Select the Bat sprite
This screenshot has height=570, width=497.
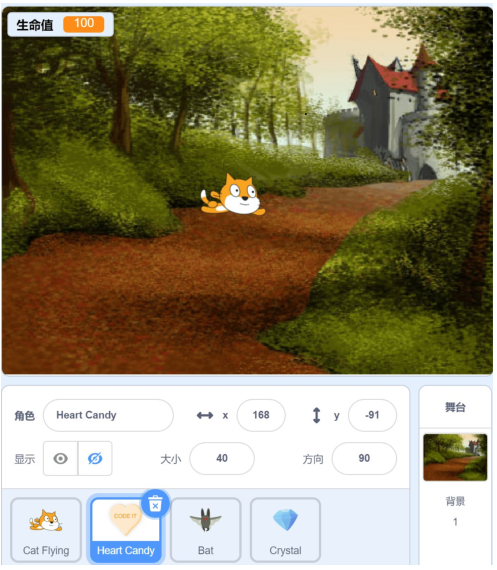(205, 530)
